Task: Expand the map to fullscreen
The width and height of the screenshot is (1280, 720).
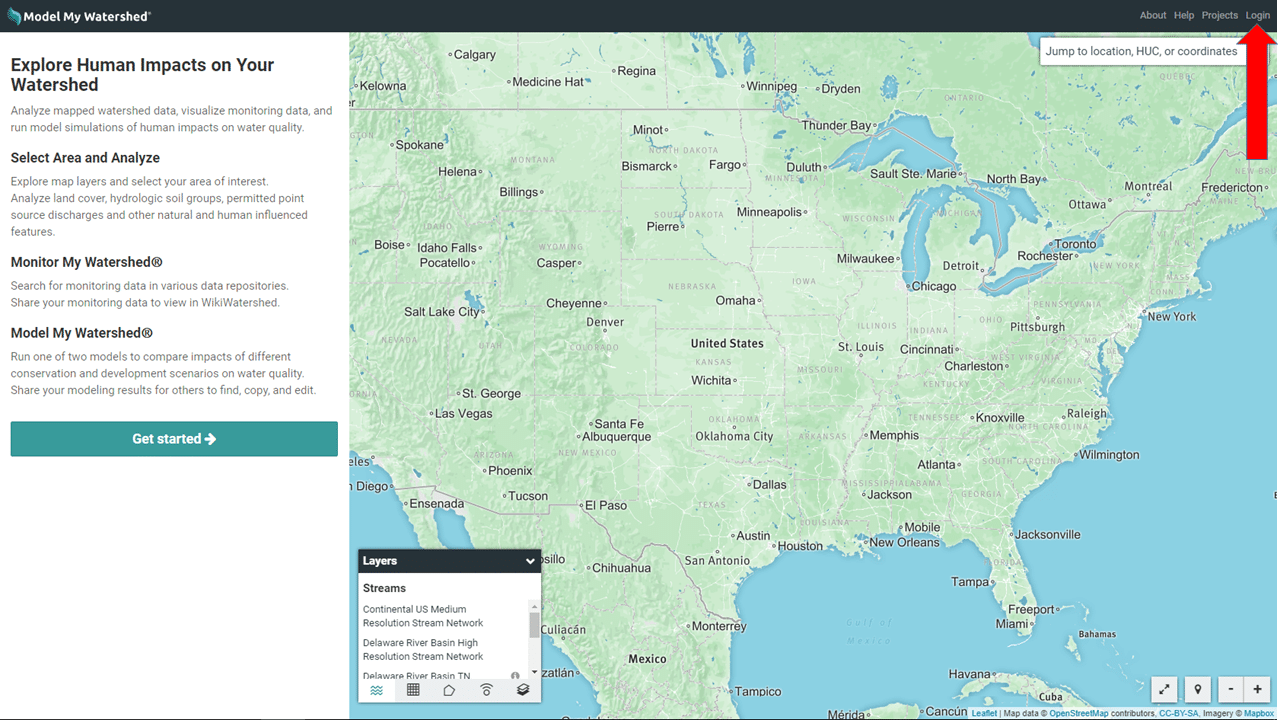Action: coord(1163,689)
